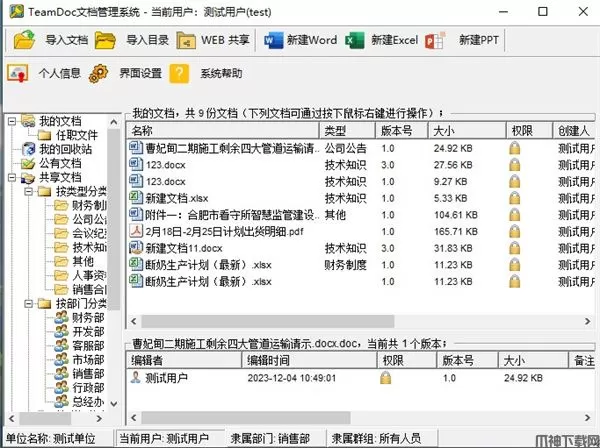Click the 财务部 department people icon

pyautogui.click(x=61, y=317)
